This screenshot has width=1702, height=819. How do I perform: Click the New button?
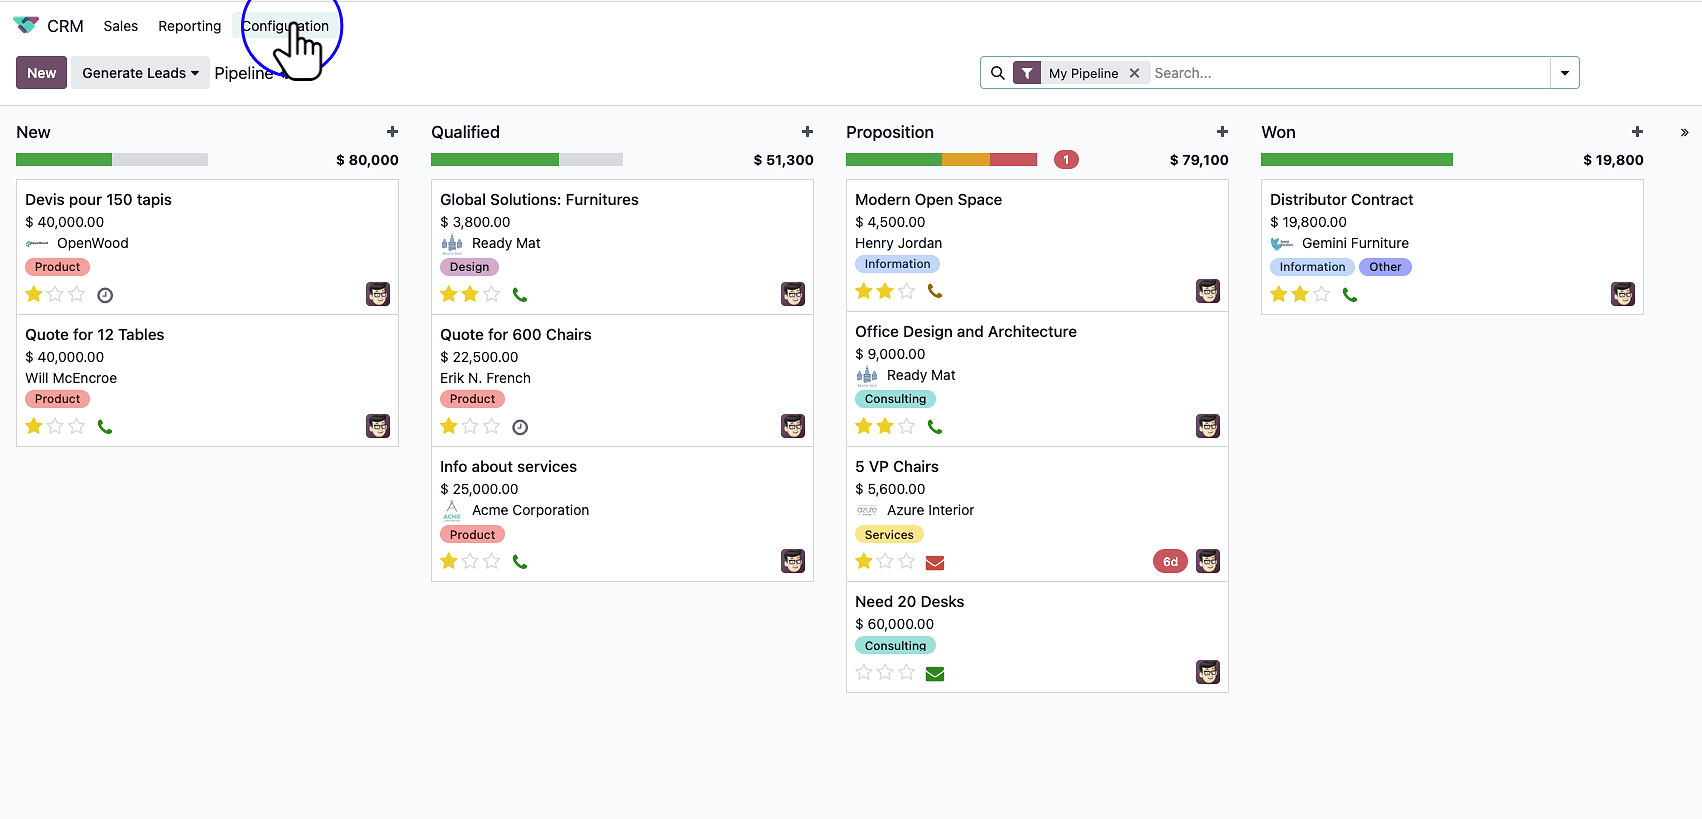point(41,73)
